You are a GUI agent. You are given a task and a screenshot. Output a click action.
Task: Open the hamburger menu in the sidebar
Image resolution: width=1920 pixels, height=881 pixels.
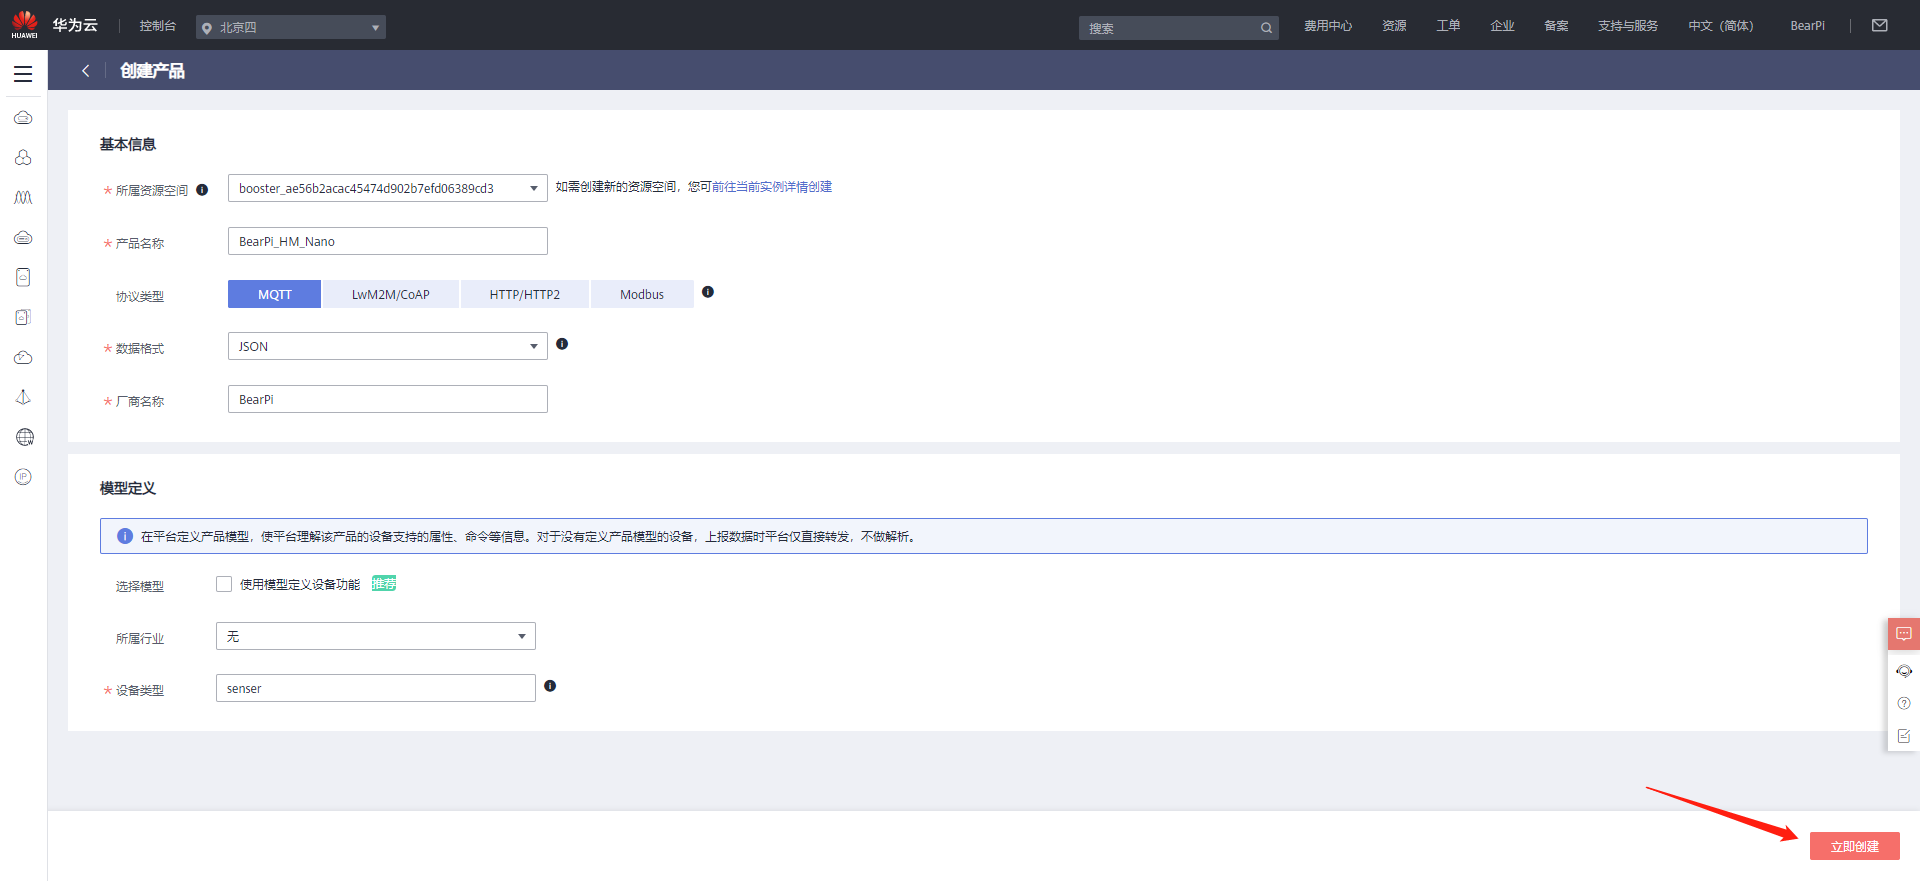[23, 73]
